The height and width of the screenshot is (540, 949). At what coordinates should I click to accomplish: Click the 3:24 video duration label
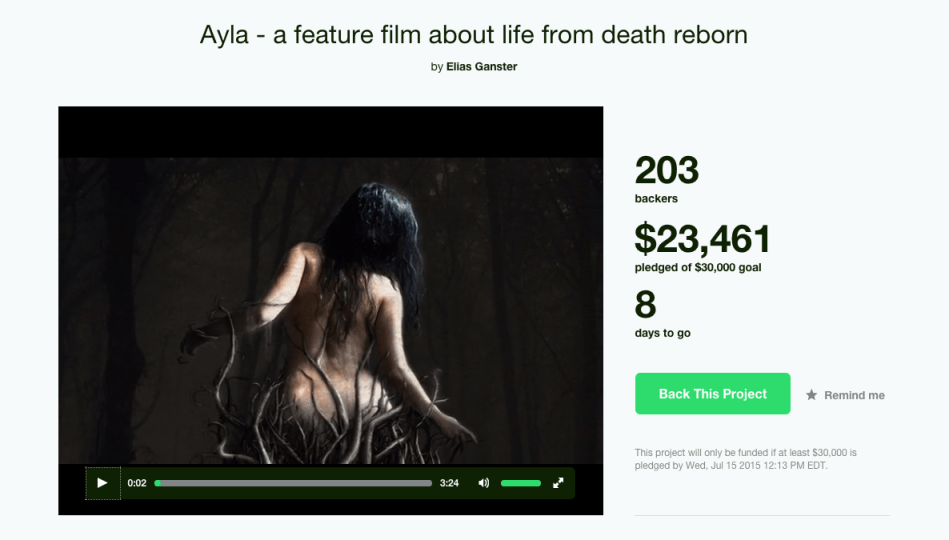(x=449, y=483)
